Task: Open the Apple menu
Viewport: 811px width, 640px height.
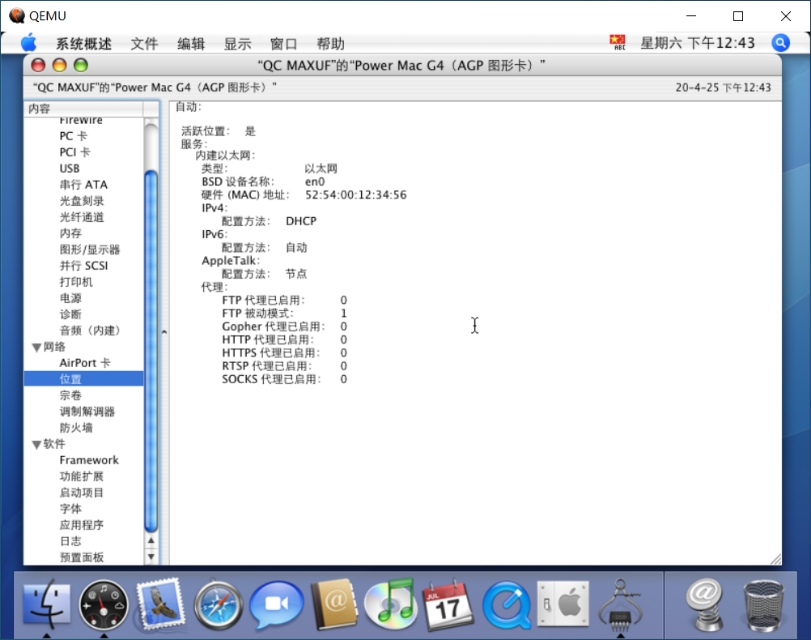Action: pos(30,43)
